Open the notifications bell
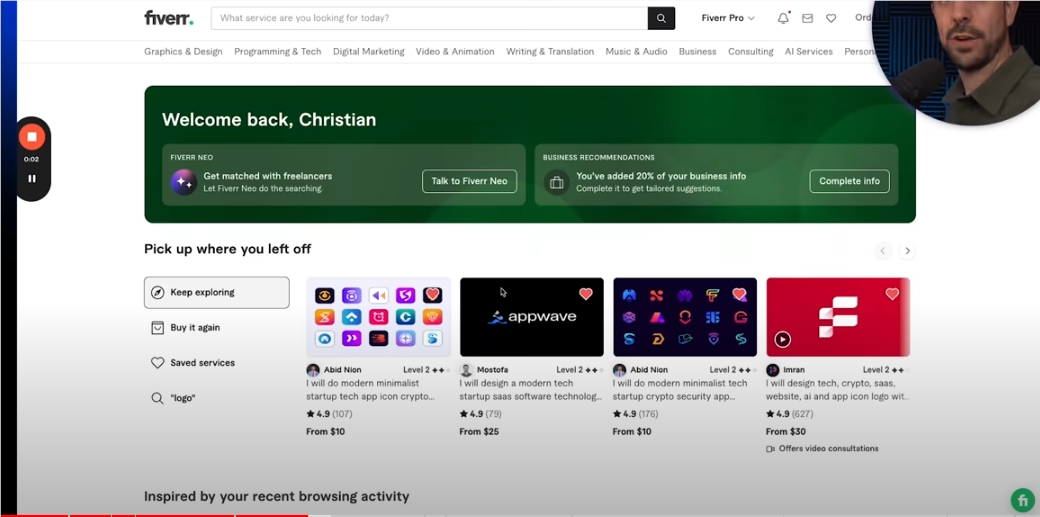The image size is (1040, 517). click(783, 18)
